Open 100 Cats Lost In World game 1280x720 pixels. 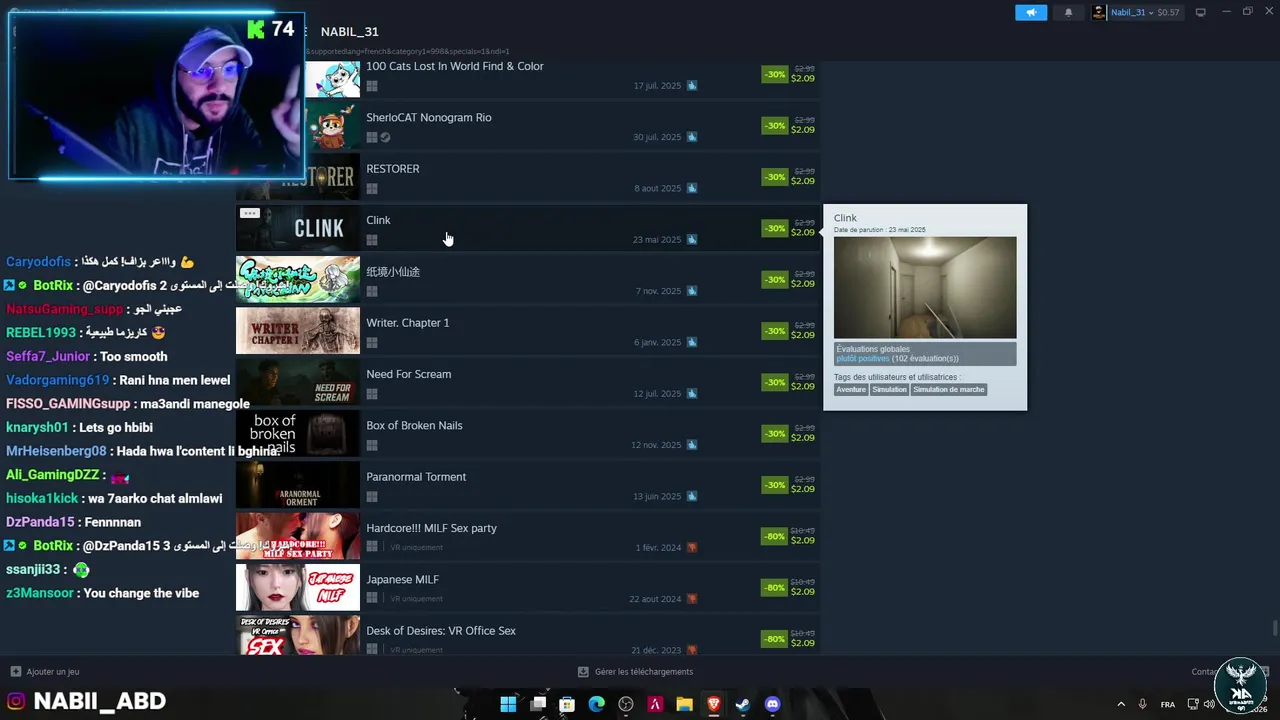454,66
